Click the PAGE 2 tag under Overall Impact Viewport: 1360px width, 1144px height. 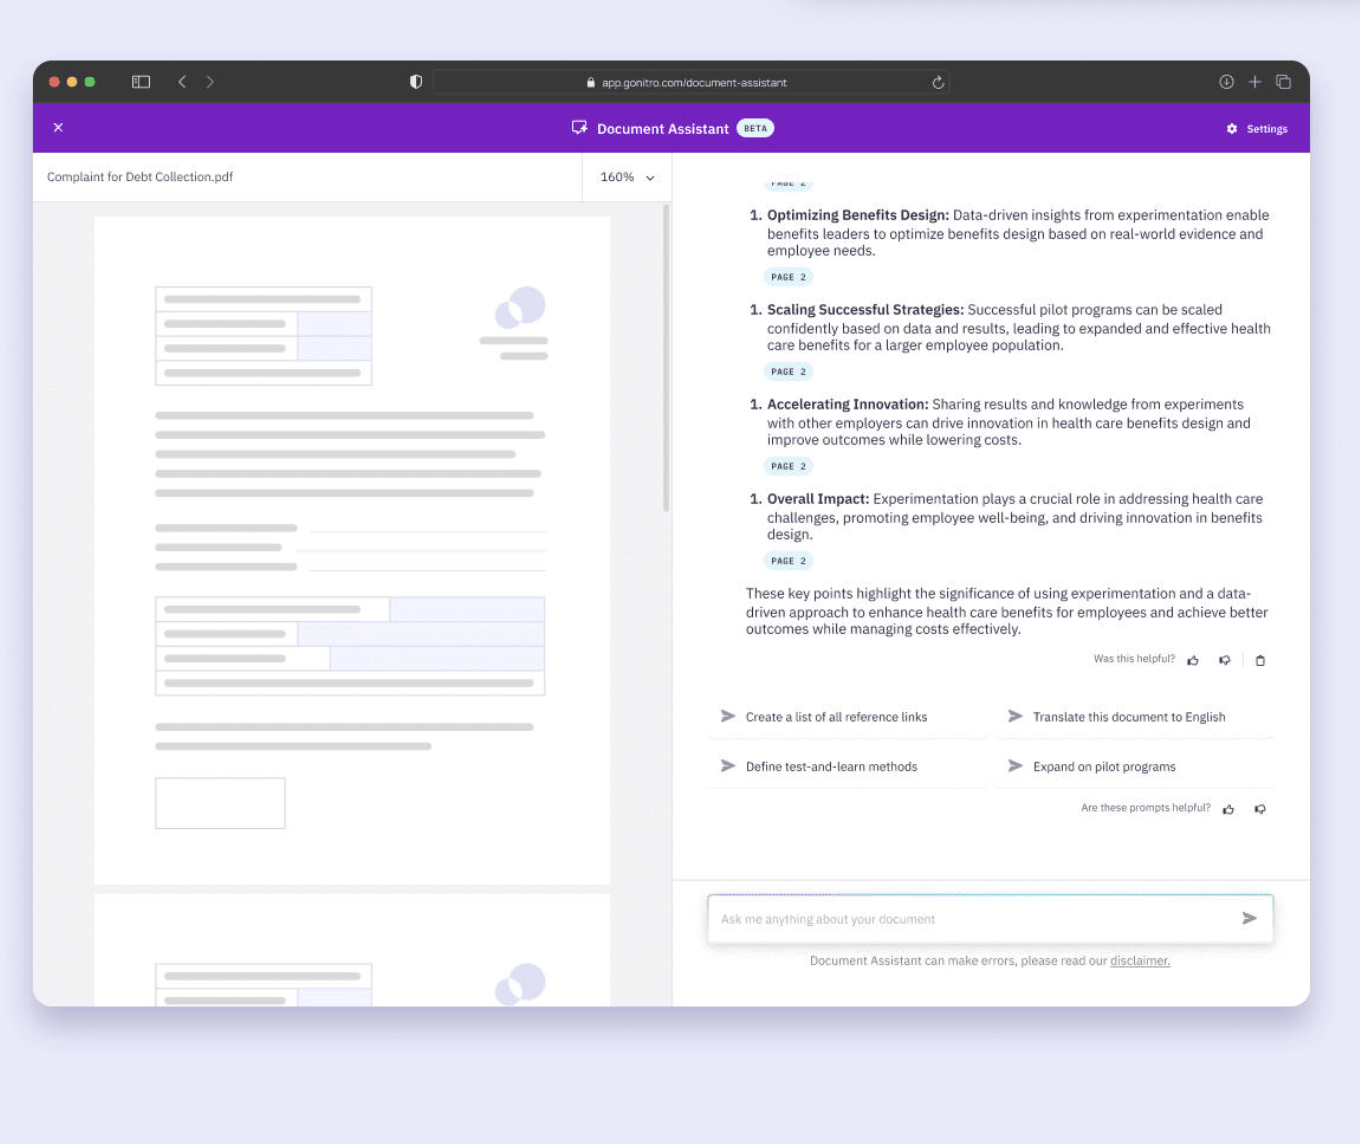point(788,561)
